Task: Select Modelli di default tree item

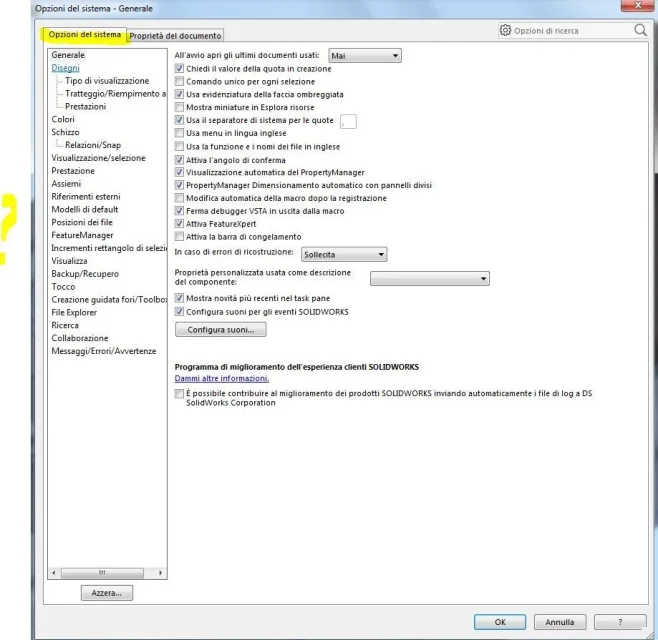Action: pos(85,209)
